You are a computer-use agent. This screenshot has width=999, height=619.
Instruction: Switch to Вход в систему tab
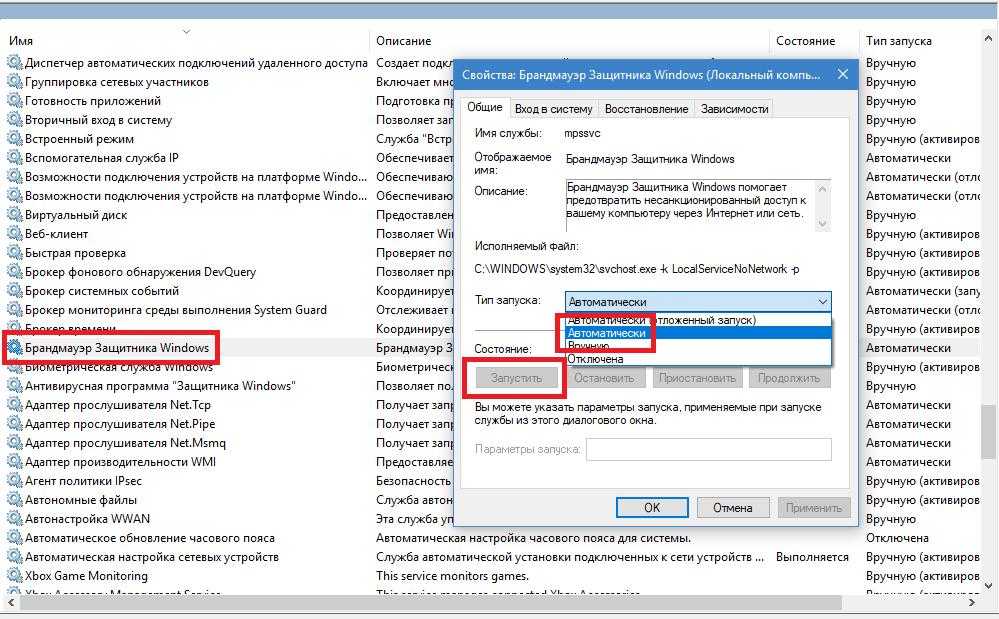(x=554, y=109)
